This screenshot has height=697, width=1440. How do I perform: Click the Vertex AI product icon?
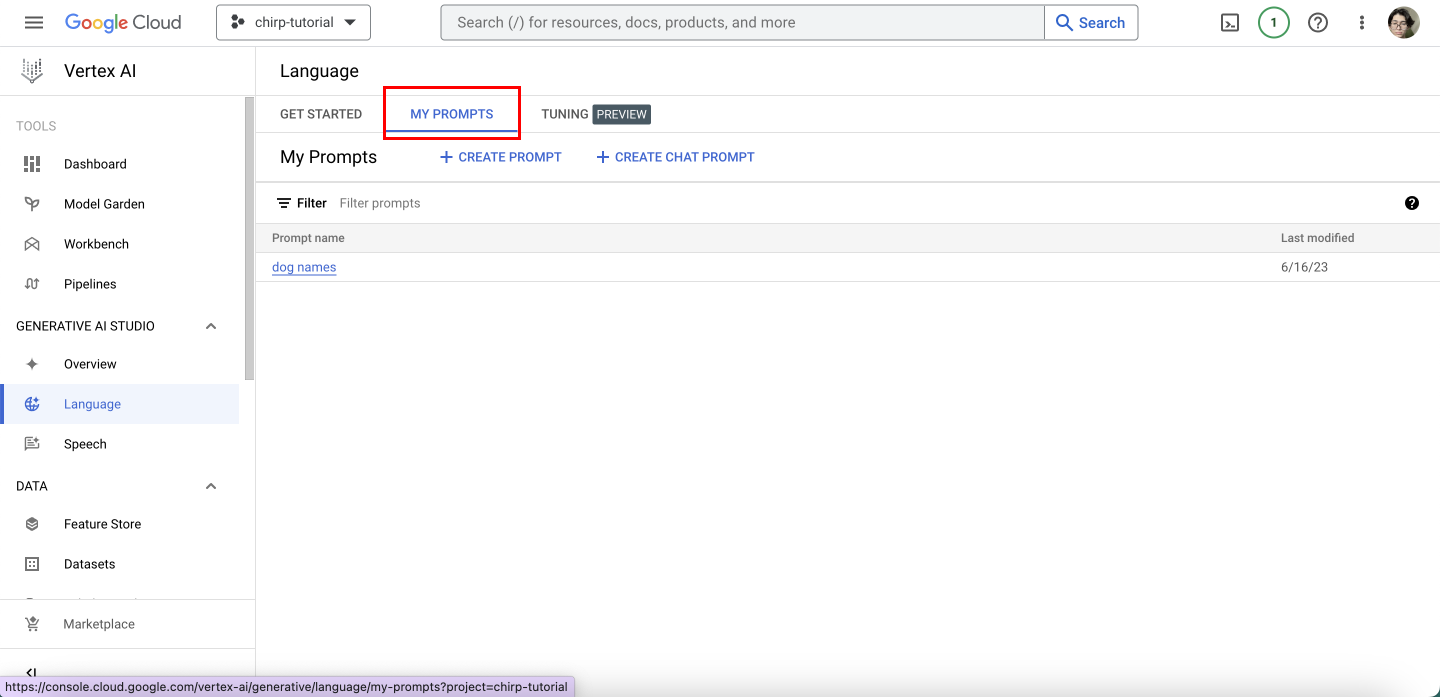coord(32,71)
